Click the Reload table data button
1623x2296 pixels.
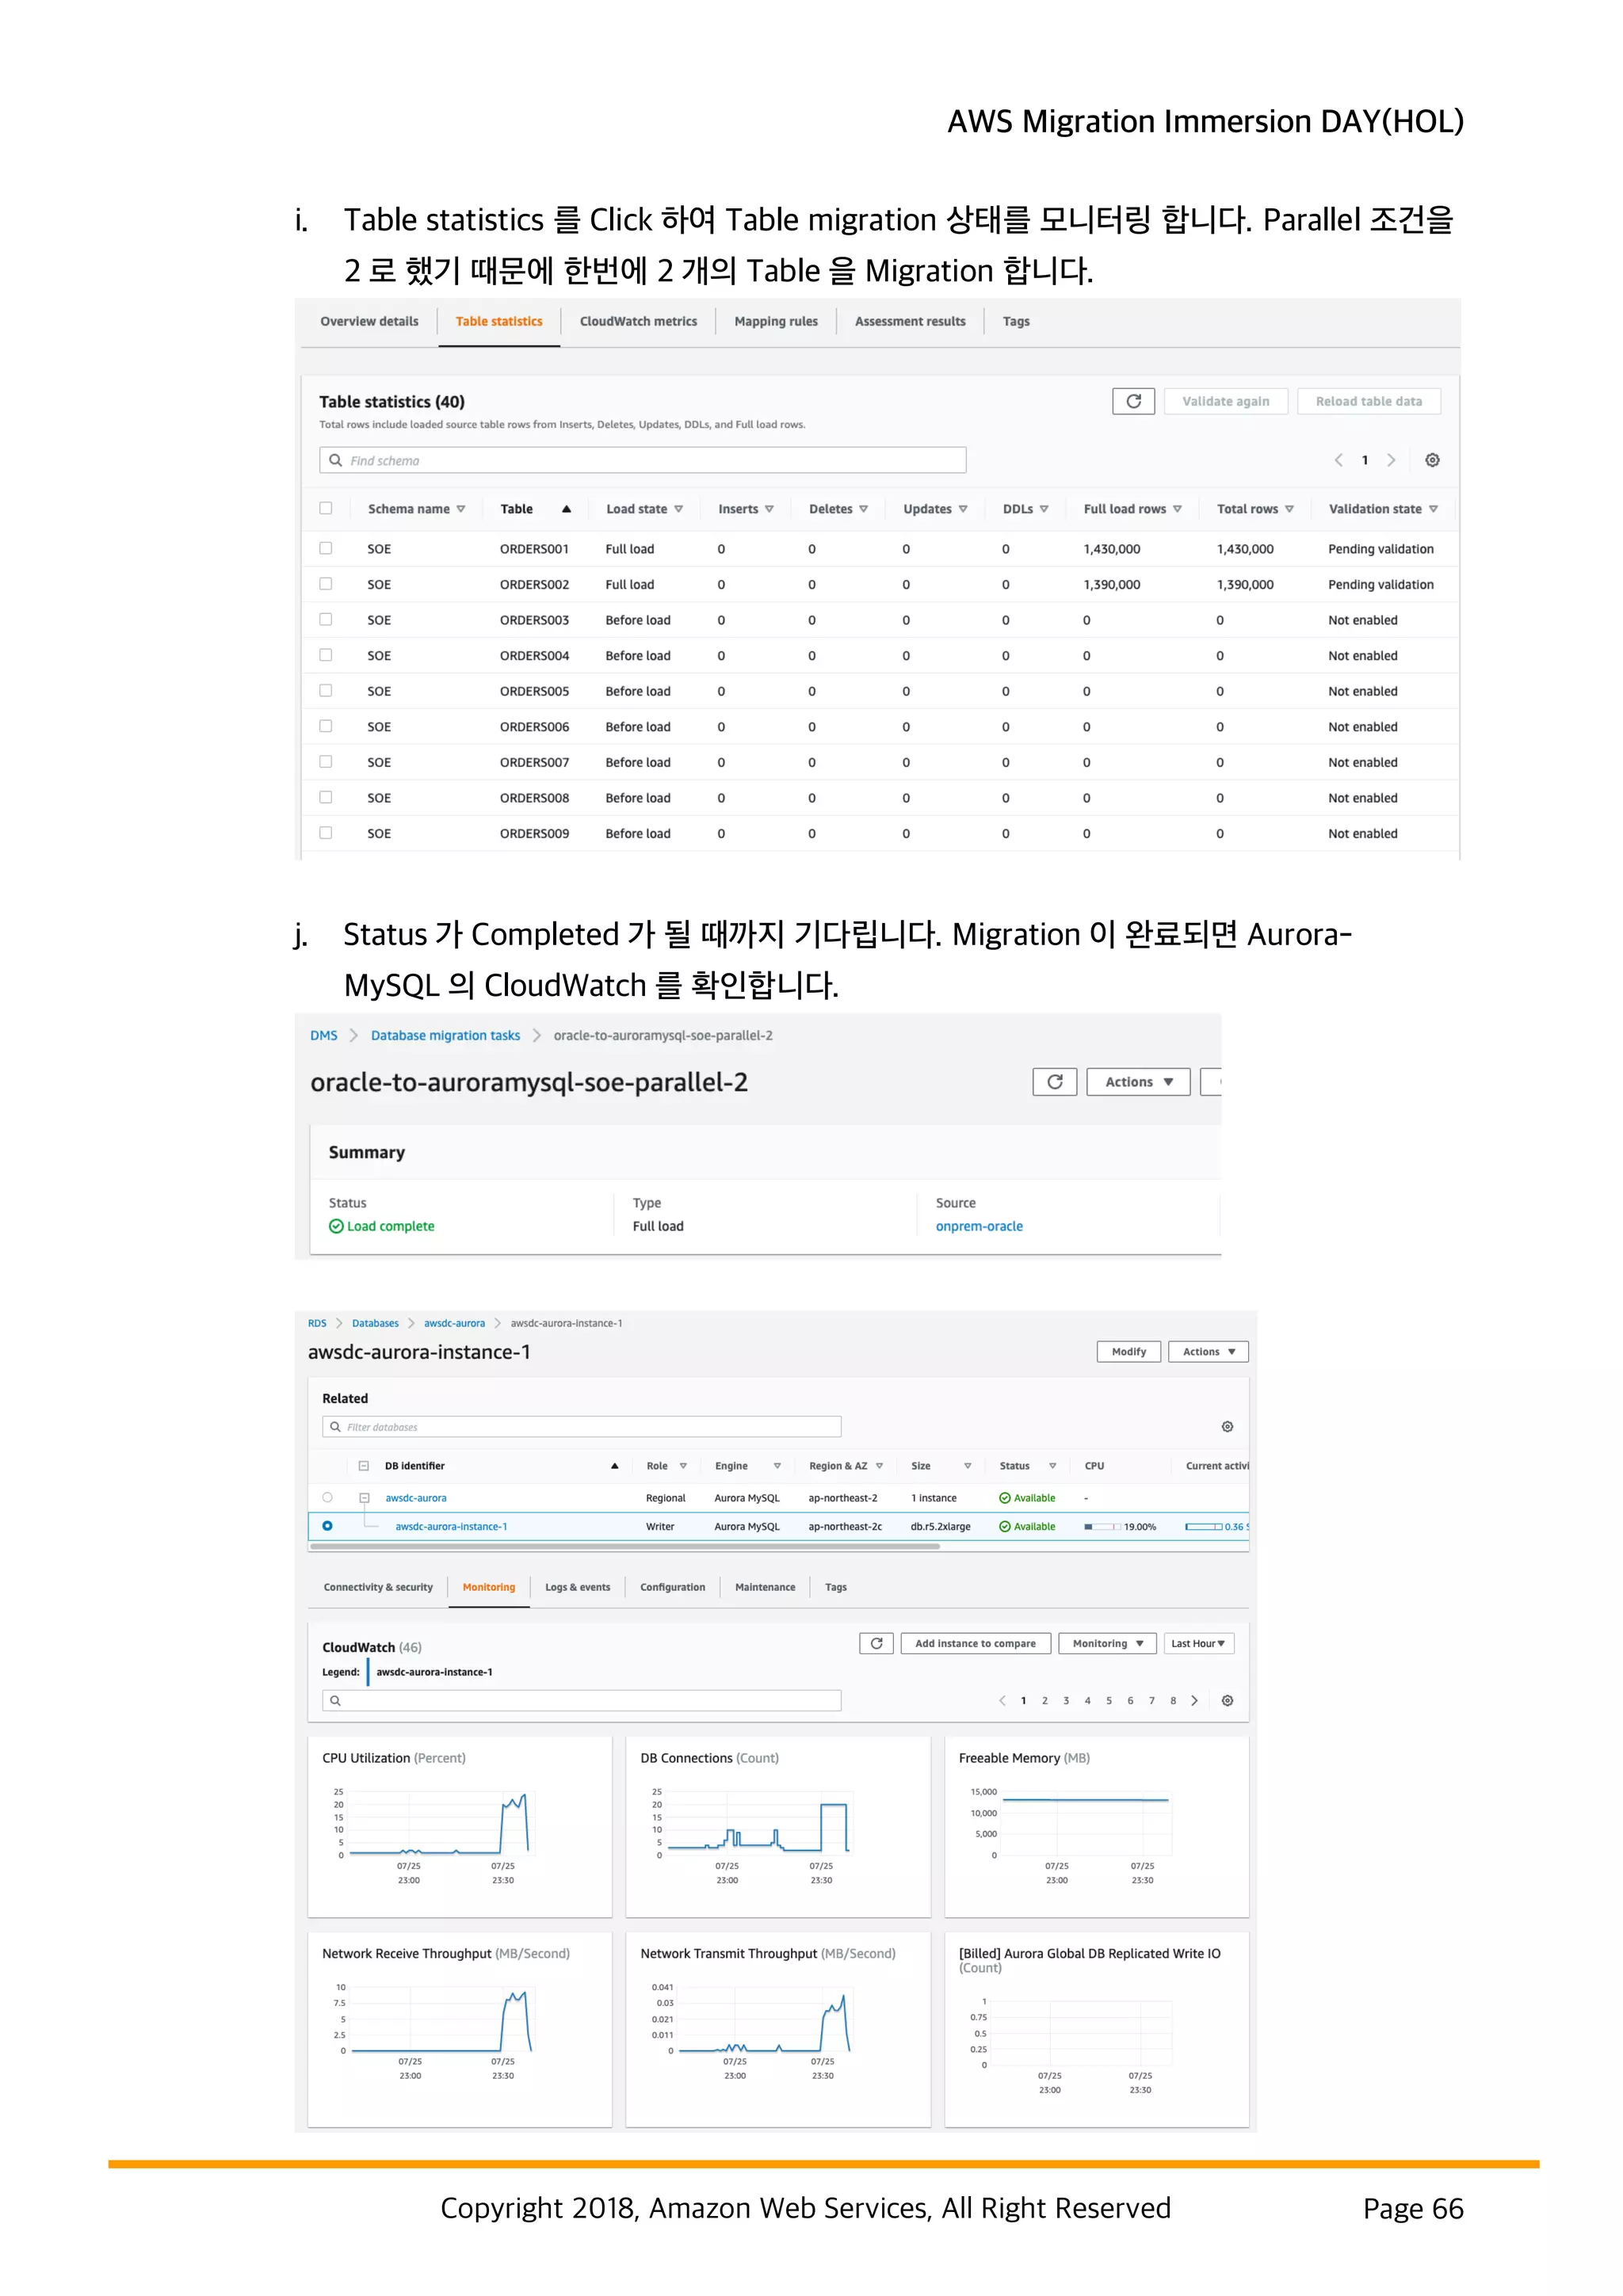tap(1368, 401)
